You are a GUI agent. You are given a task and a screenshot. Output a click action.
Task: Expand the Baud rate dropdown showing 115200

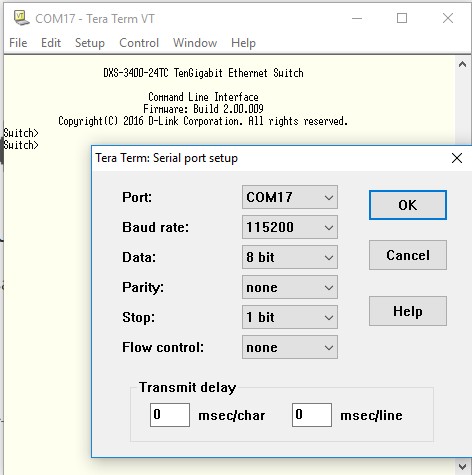tap(290, 227)
